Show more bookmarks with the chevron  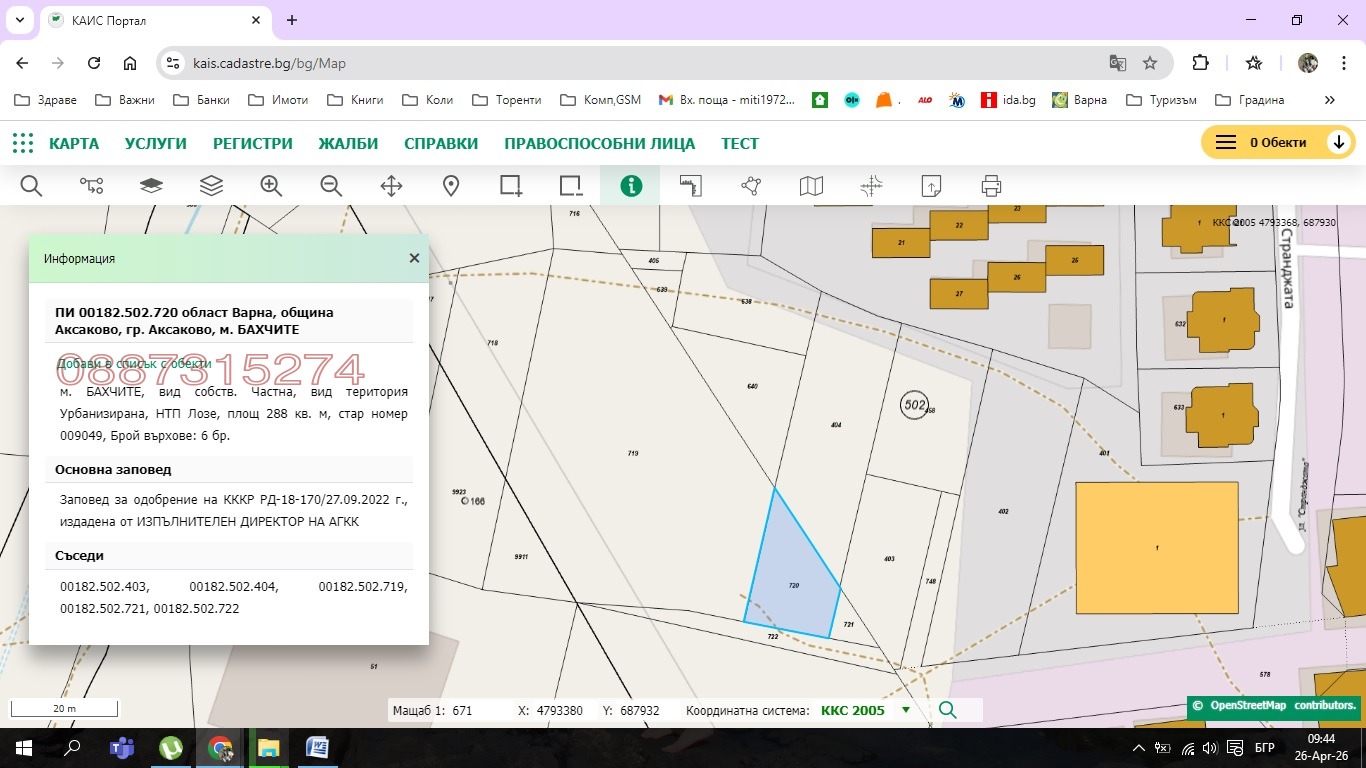click(x=1329, y=100)
